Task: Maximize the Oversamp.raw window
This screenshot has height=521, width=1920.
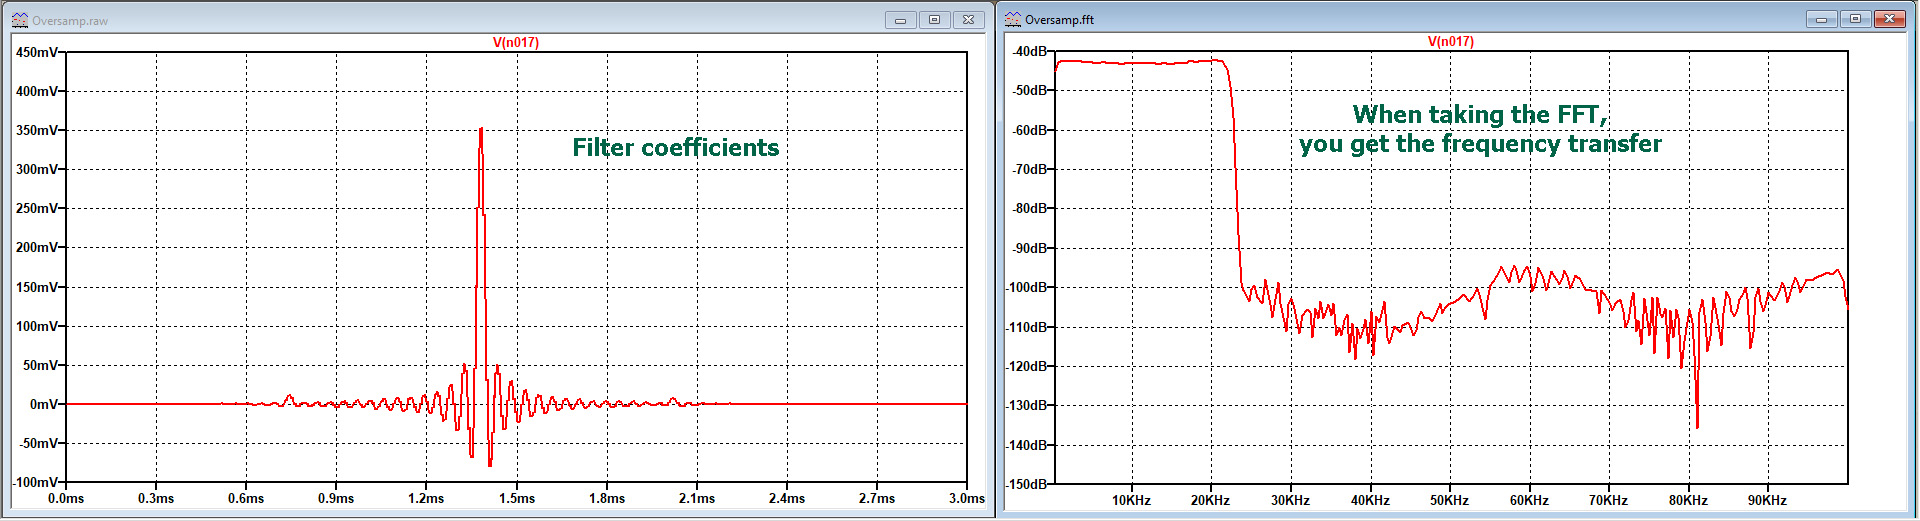Action: click(935, 20)
